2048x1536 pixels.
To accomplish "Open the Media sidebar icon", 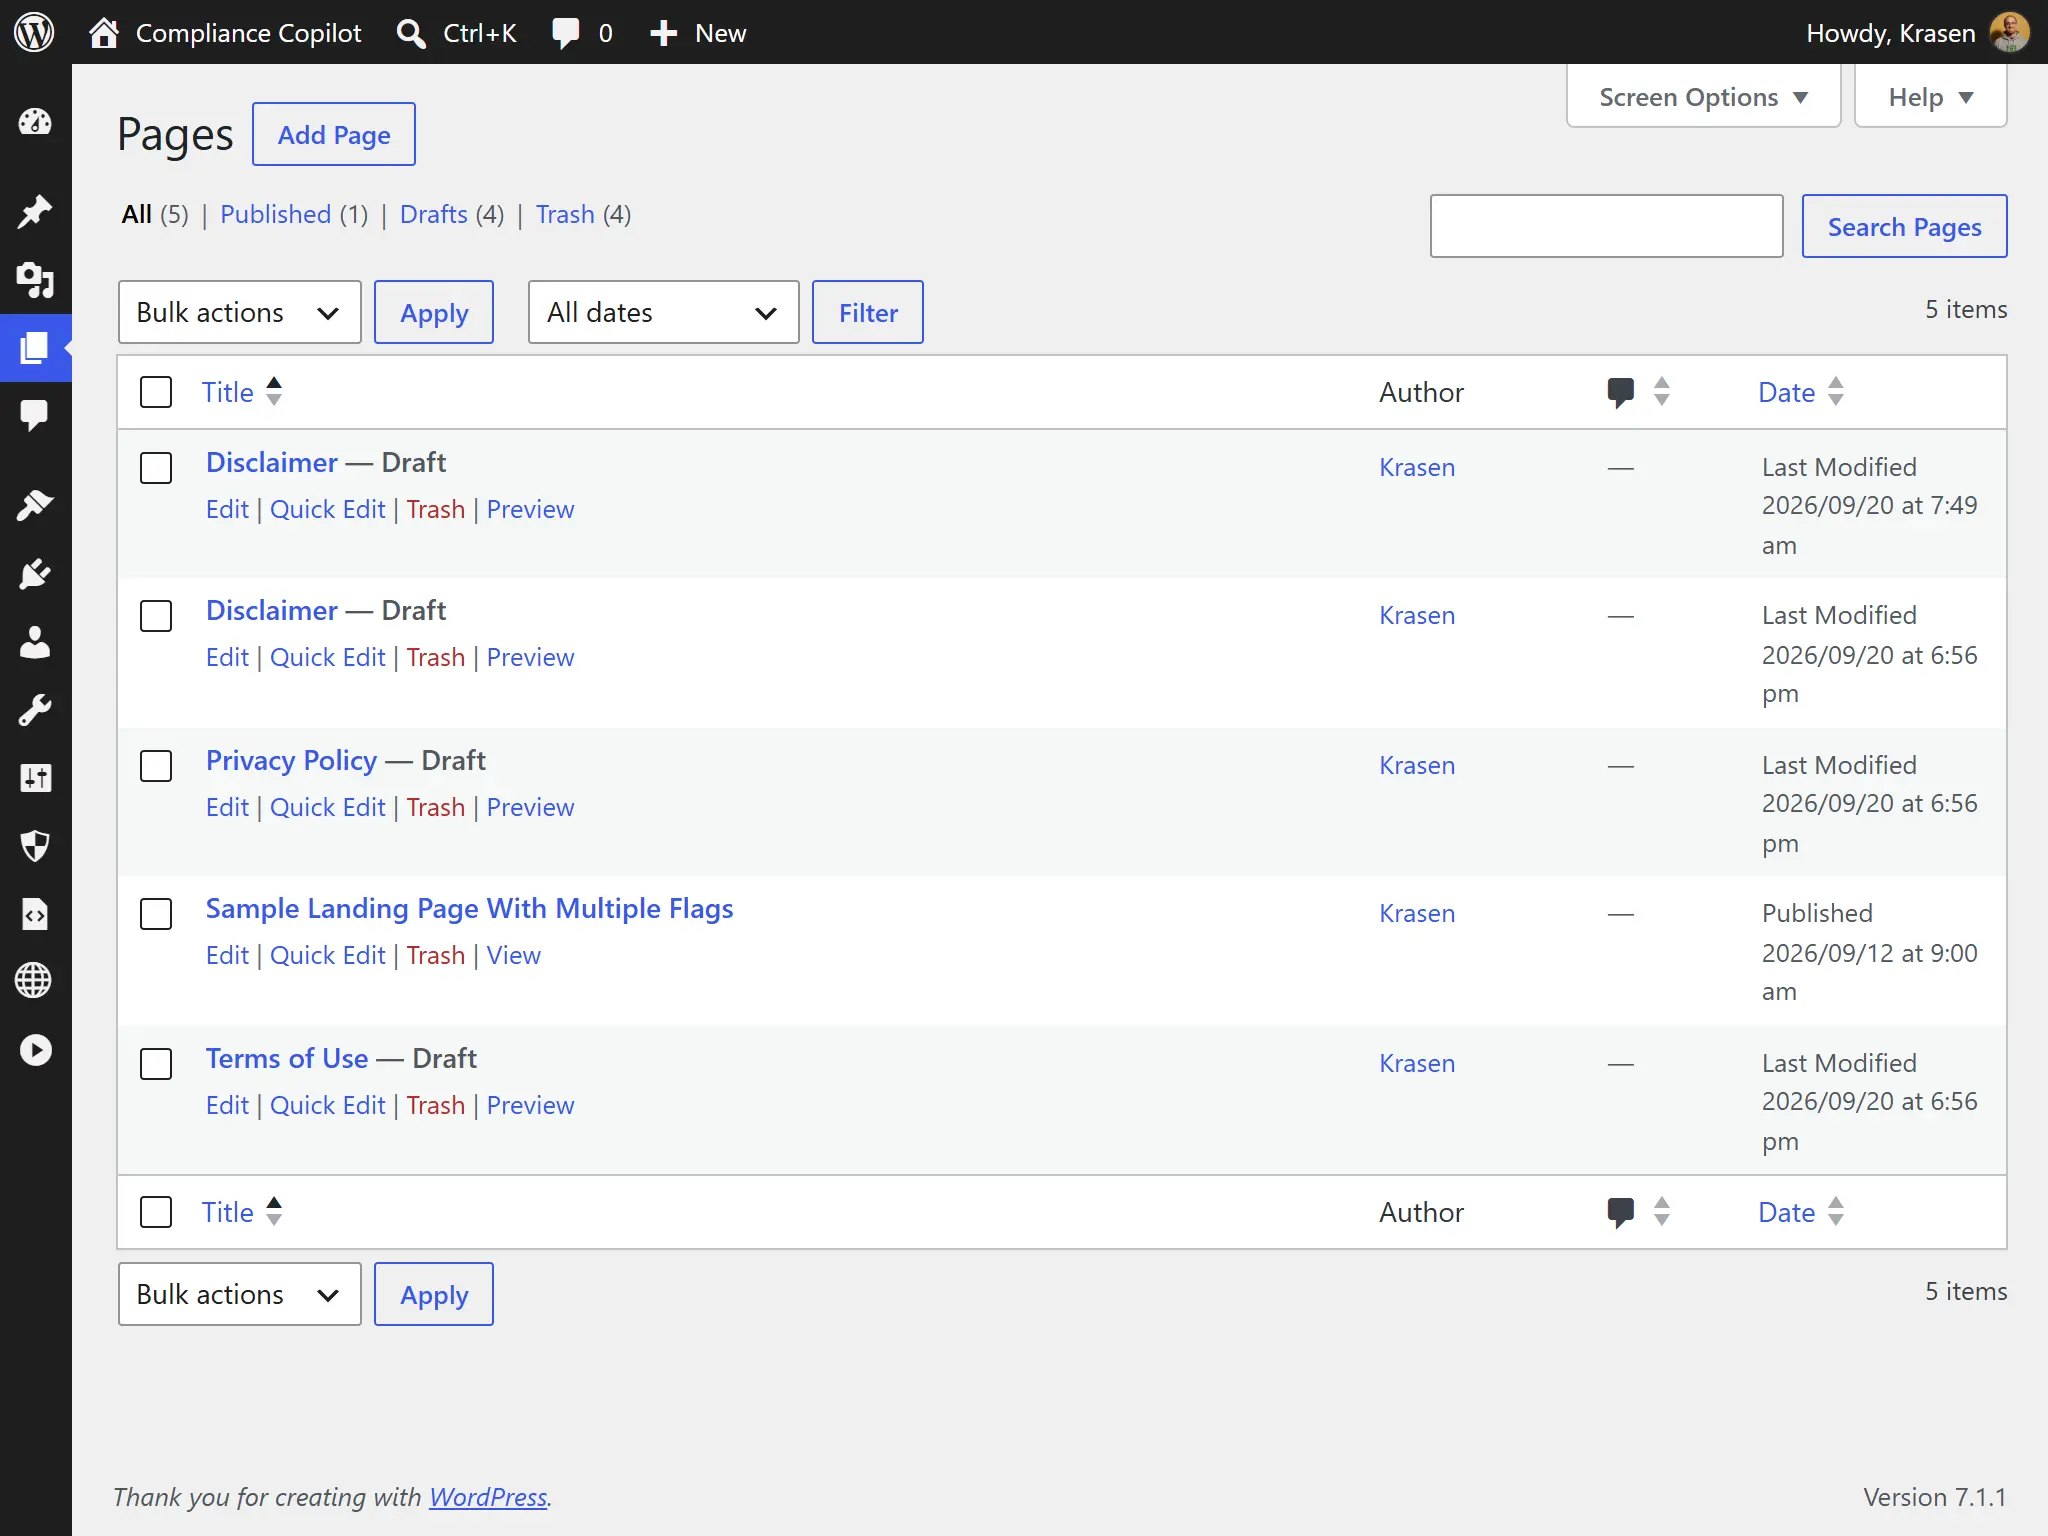I will click(x=35, y=280).
